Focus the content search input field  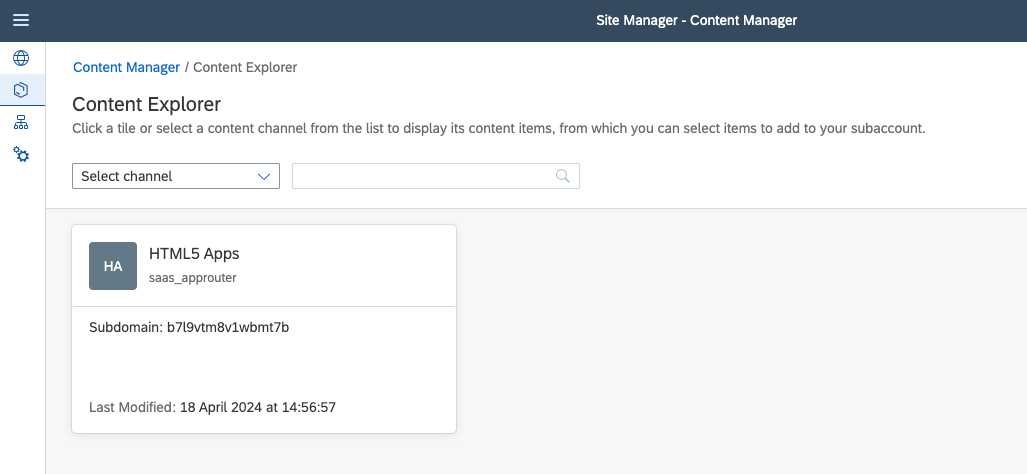tap(422, 176)
